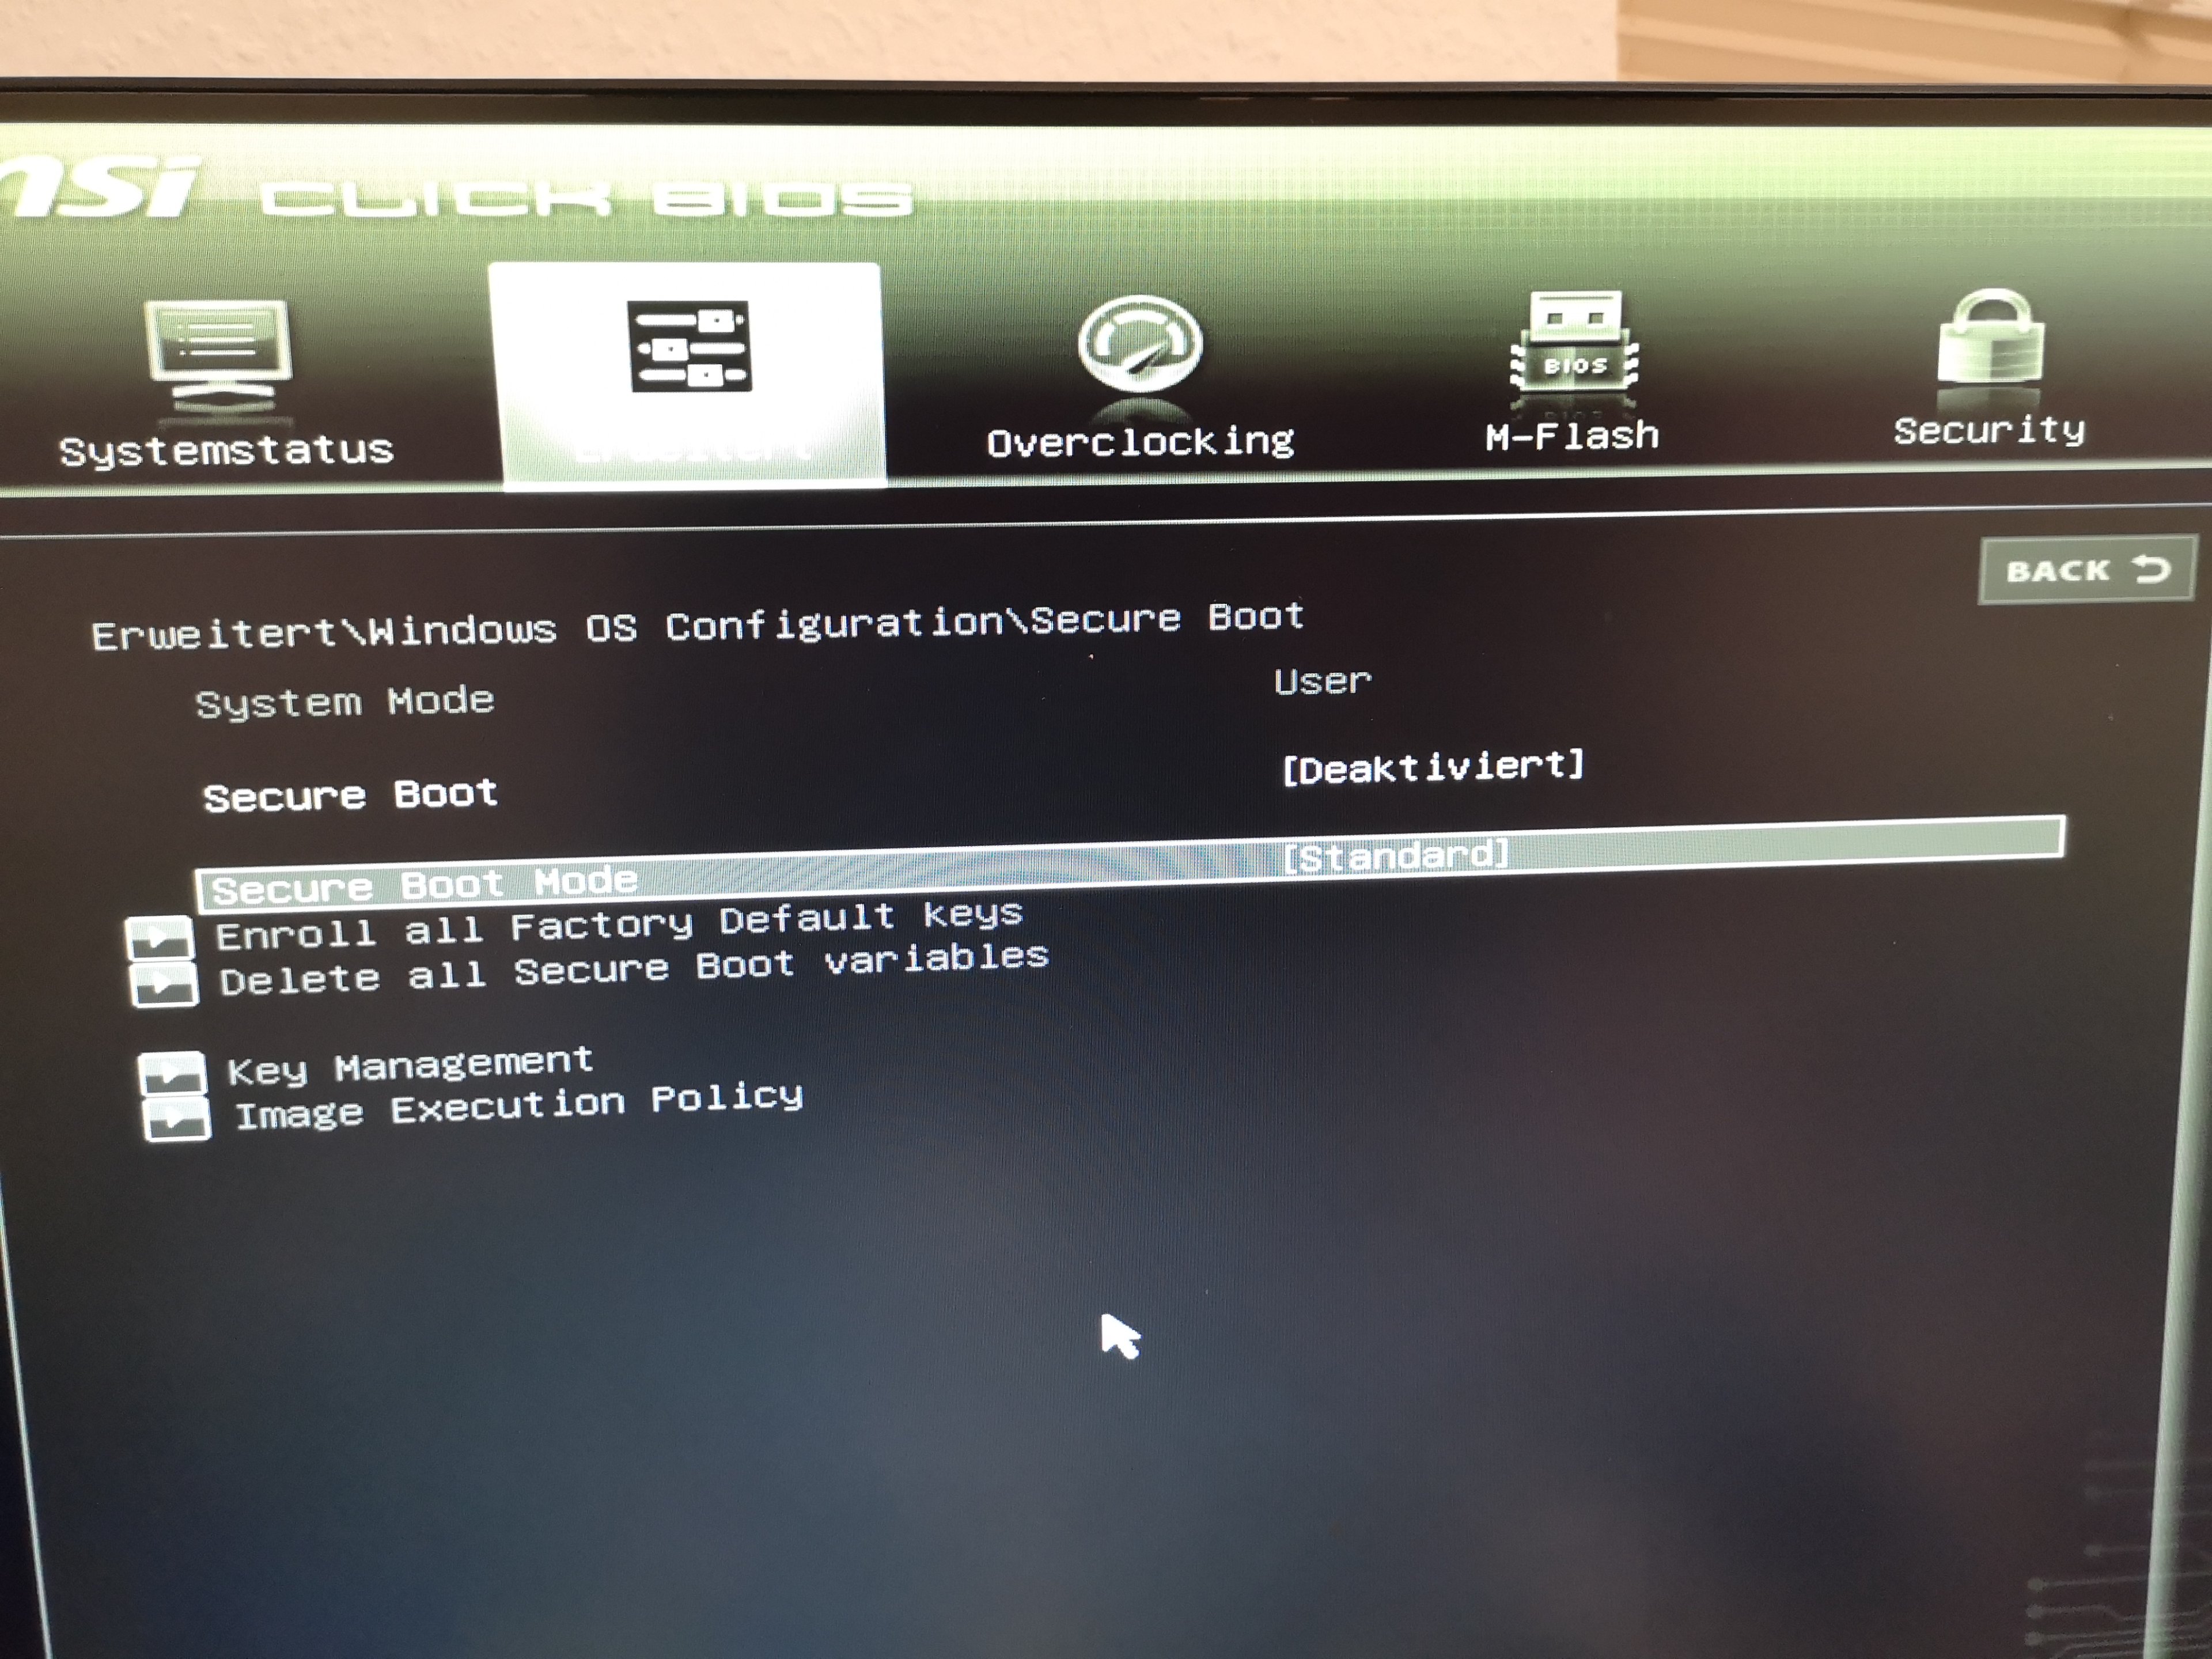Viewport: 2212px width, 1659px height.
Task: Click the Erweitert sliders icon
Action: click(690, 346)
